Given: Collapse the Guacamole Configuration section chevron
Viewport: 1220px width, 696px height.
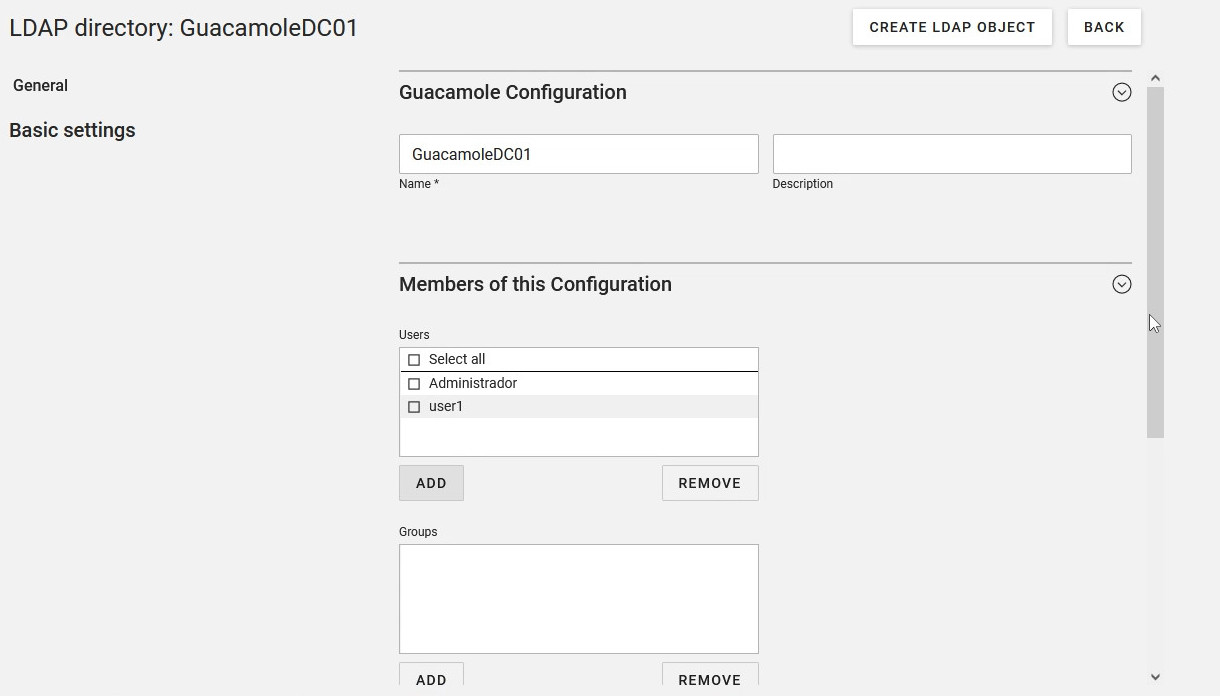Looking at the screenshot, I should pyautogui.click(x=1121, y=92).
